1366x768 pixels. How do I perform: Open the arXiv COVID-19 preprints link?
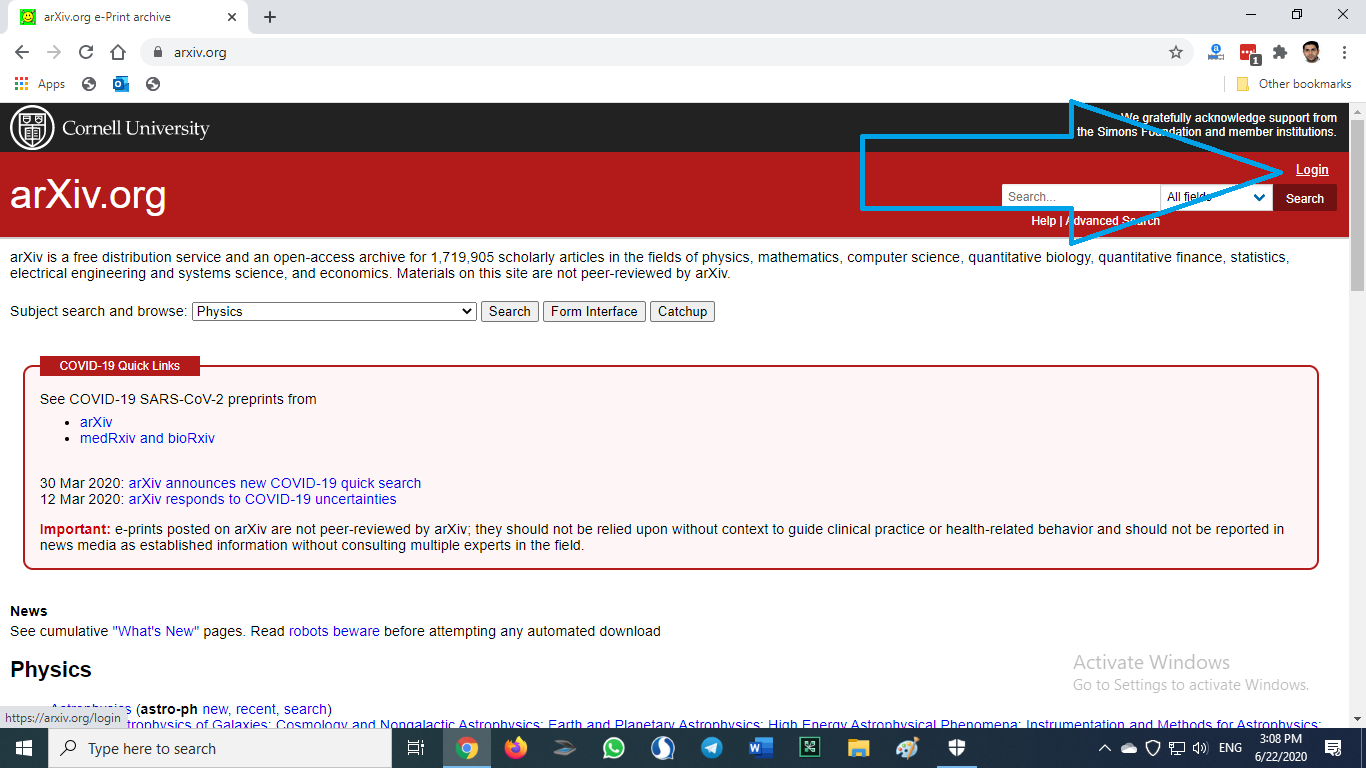coord(96,422)
